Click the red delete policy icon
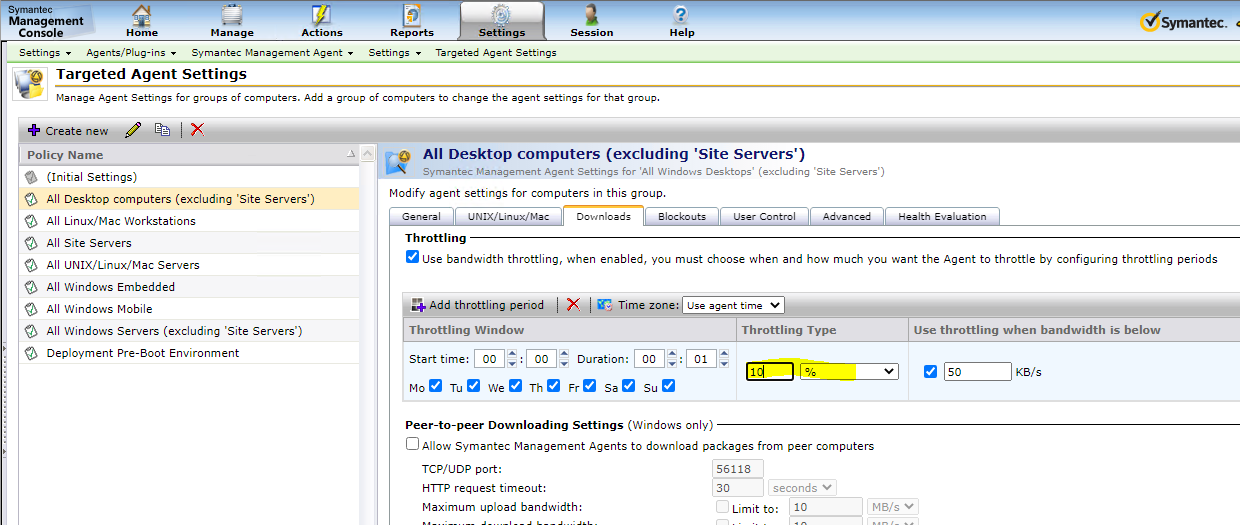Viewport: 1240px width, 525px height. (x=197, y=130)
